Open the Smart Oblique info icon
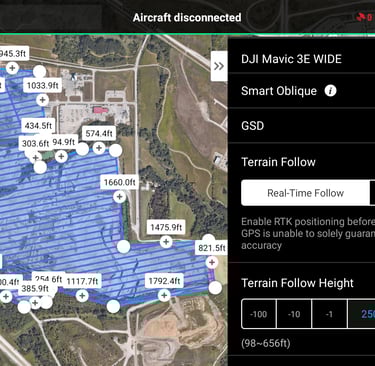 (x=330, y=91)
